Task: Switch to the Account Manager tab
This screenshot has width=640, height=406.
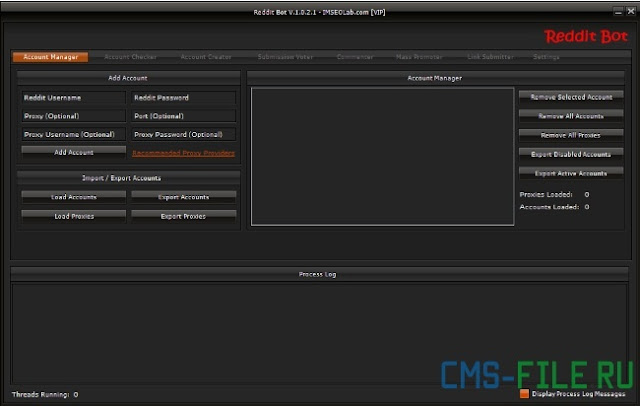Action: click(51, 57)
